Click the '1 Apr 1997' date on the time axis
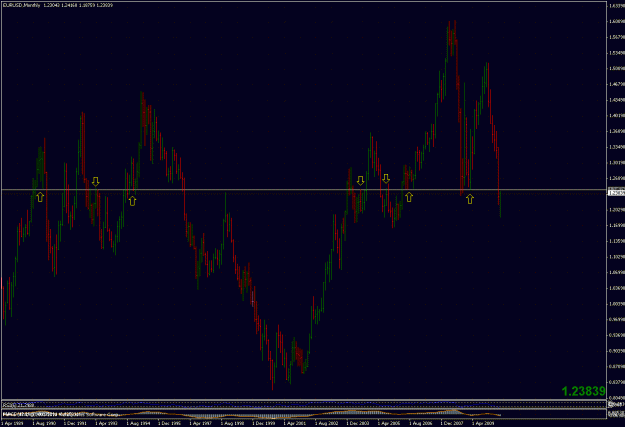Screen dimensions: 625x427 pos(201,423)
